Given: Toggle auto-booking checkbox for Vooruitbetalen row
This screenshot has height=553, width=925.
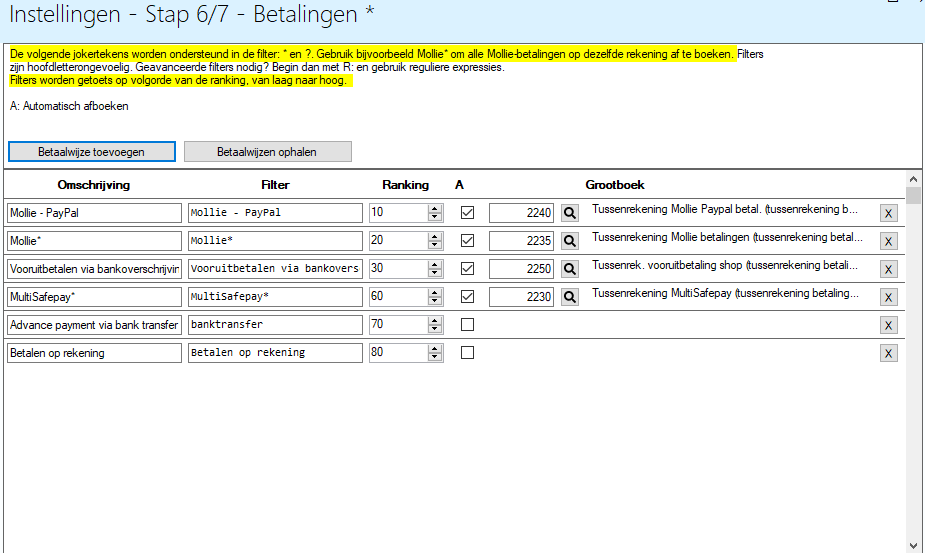Looking at the screenshot, I should tap(467, 269).
